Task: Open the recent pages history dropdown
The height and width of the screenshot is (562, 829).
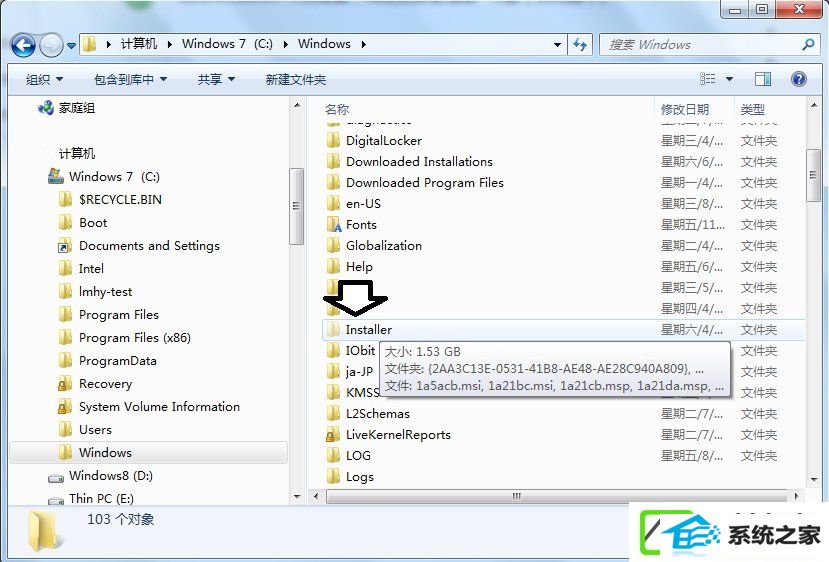Action: click(71, 46)
